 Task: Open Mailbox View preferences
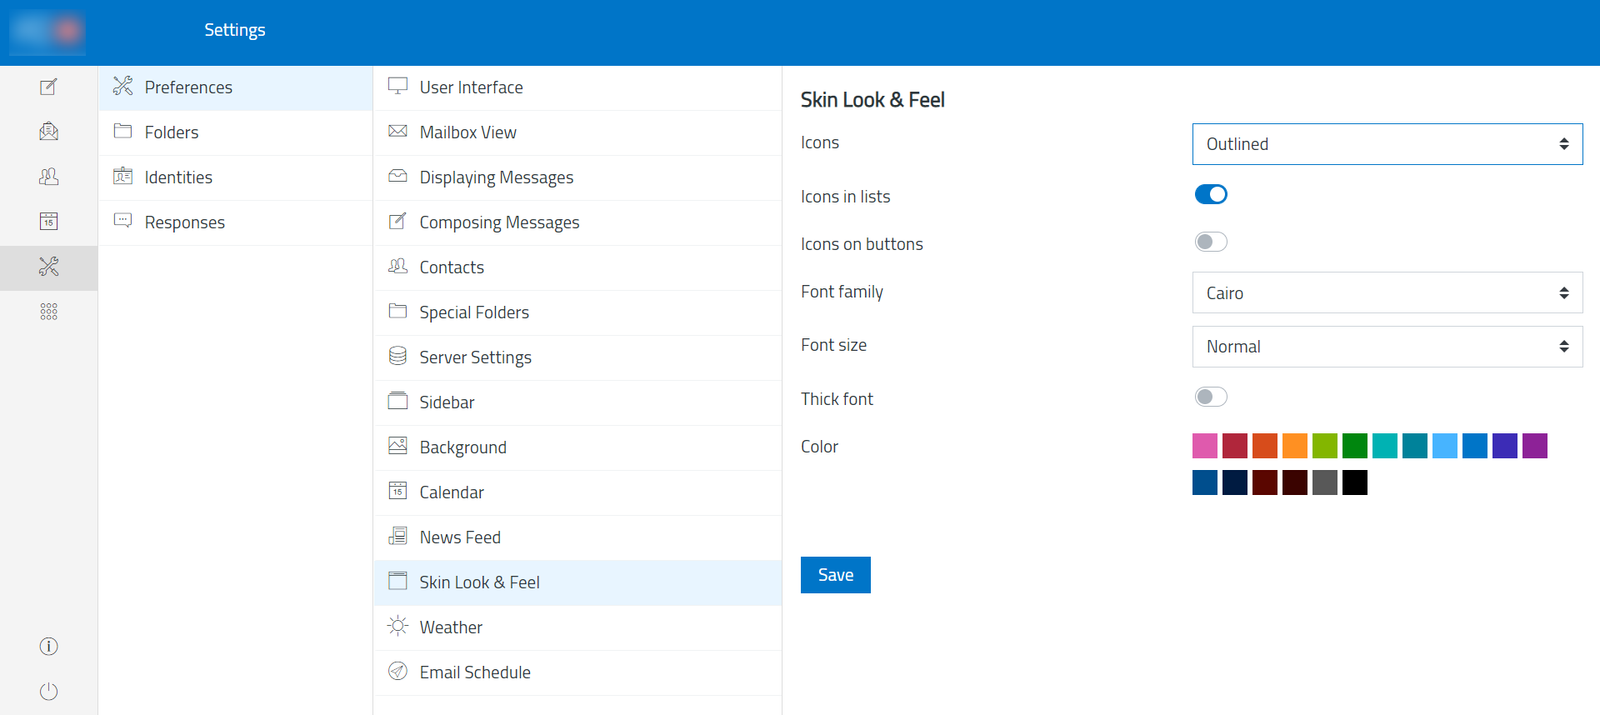[577, 133]
